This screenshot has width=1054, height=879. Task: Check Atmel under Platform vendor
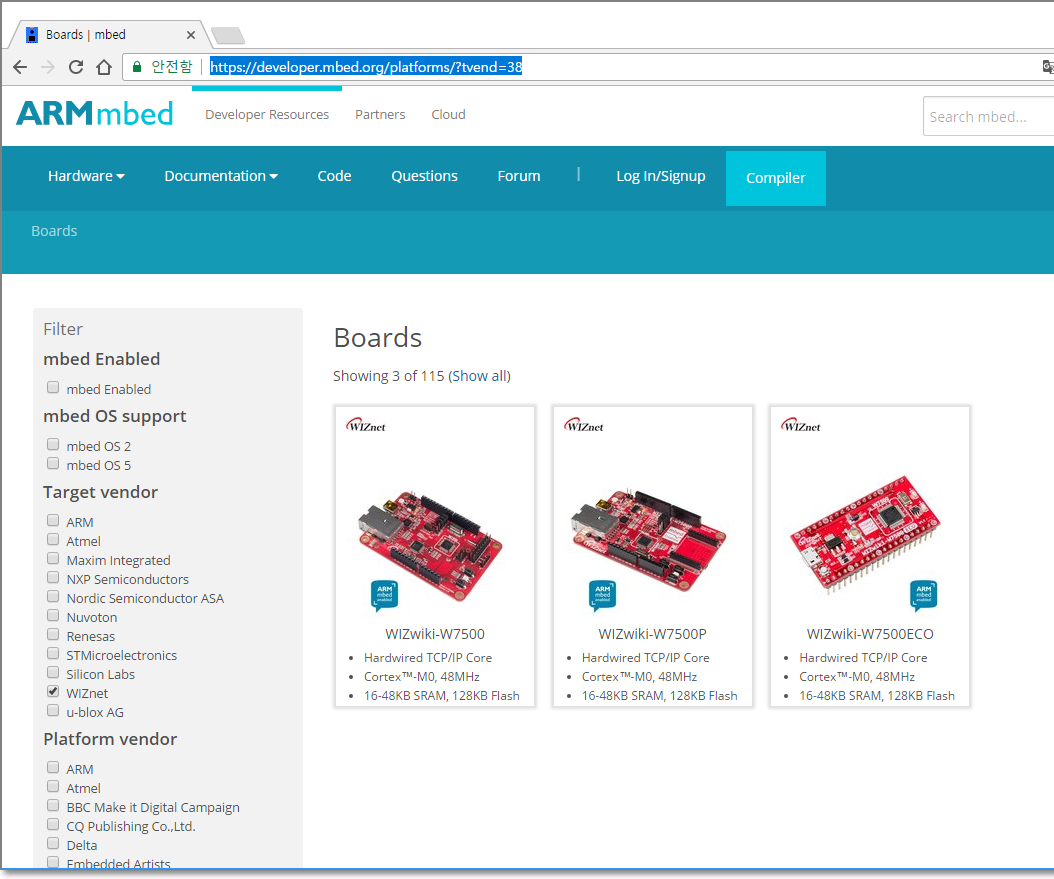53,786
